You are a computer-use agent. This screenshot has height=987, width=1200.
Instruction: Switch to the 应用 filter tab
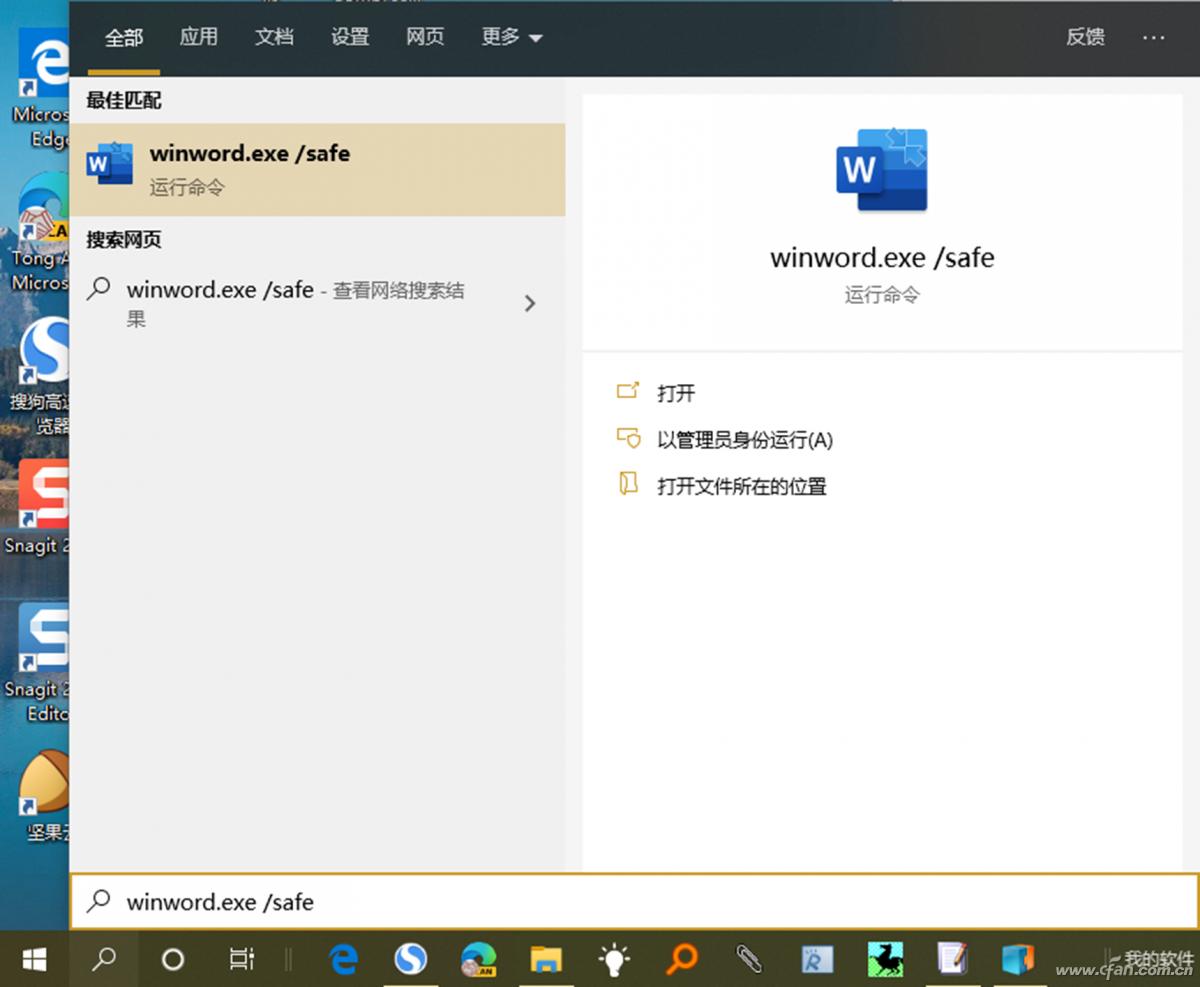coord(199,37)
